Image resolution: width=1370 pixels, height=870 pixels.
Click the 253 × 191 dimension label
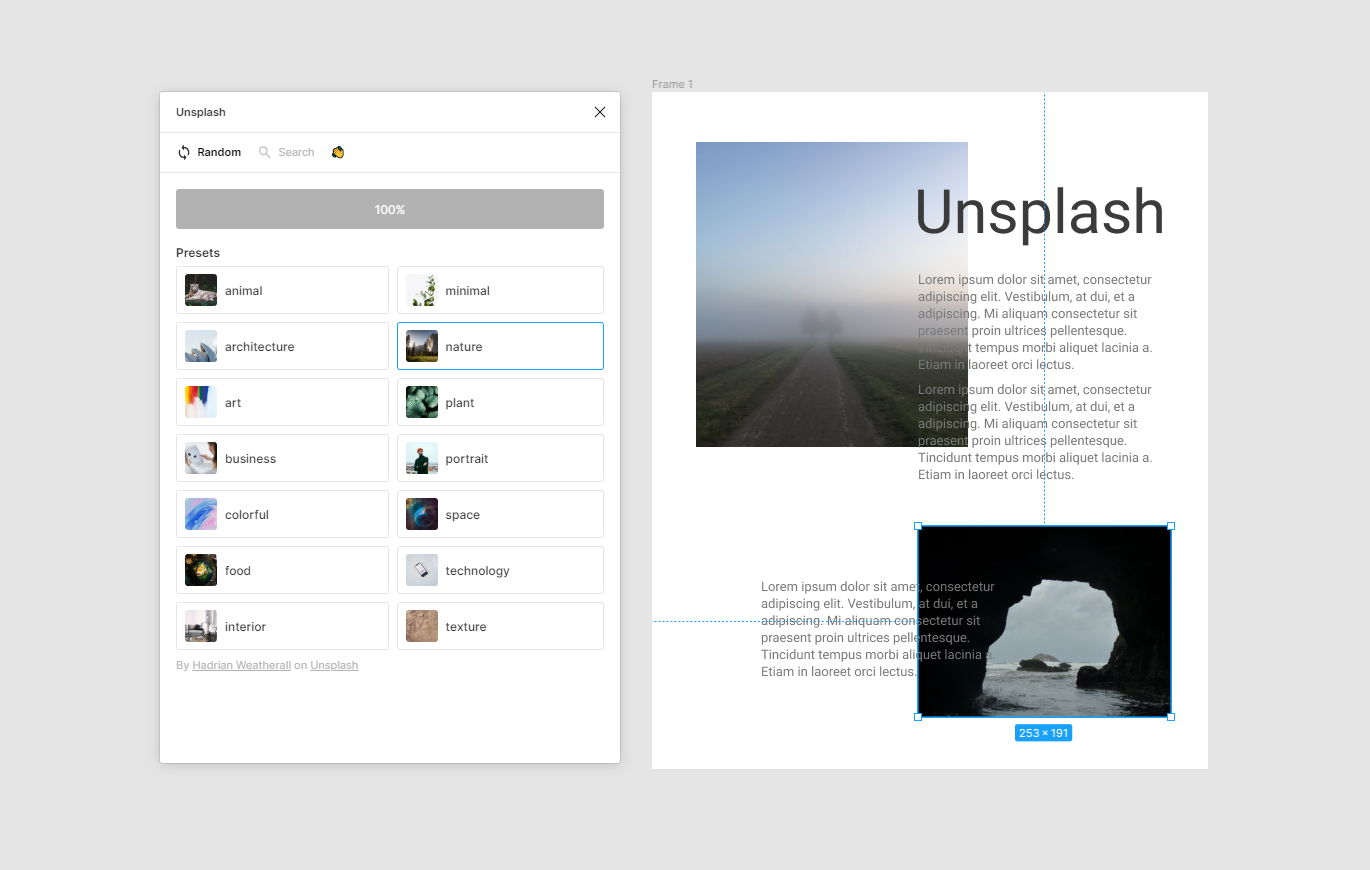[x=1044, y=733]
